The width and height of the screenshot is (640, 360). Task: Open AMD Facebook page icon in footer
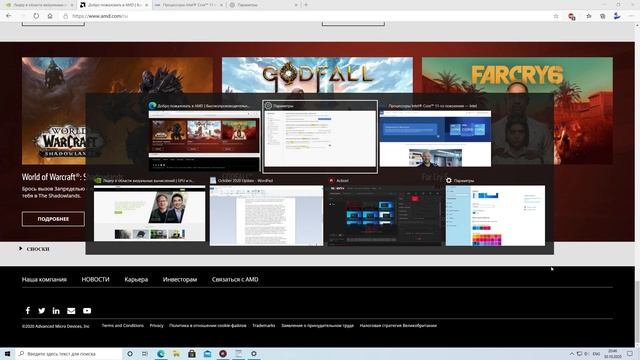[x=28, y=311]
